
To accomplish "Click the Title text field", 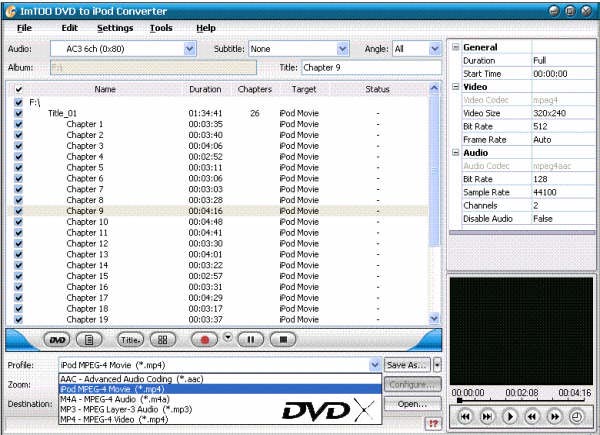I will click(371, 68).
